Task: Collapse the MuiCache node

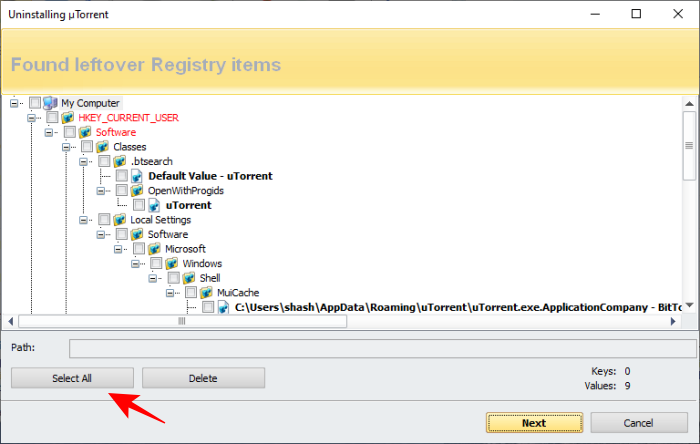Action: (170, 293)
